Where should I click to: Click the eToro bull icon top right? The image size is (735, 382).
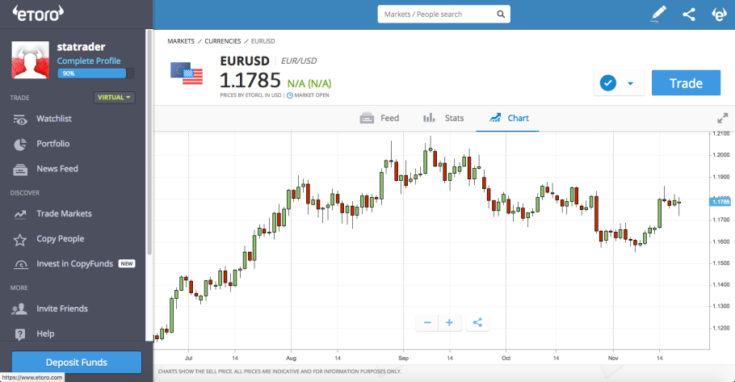720,15
